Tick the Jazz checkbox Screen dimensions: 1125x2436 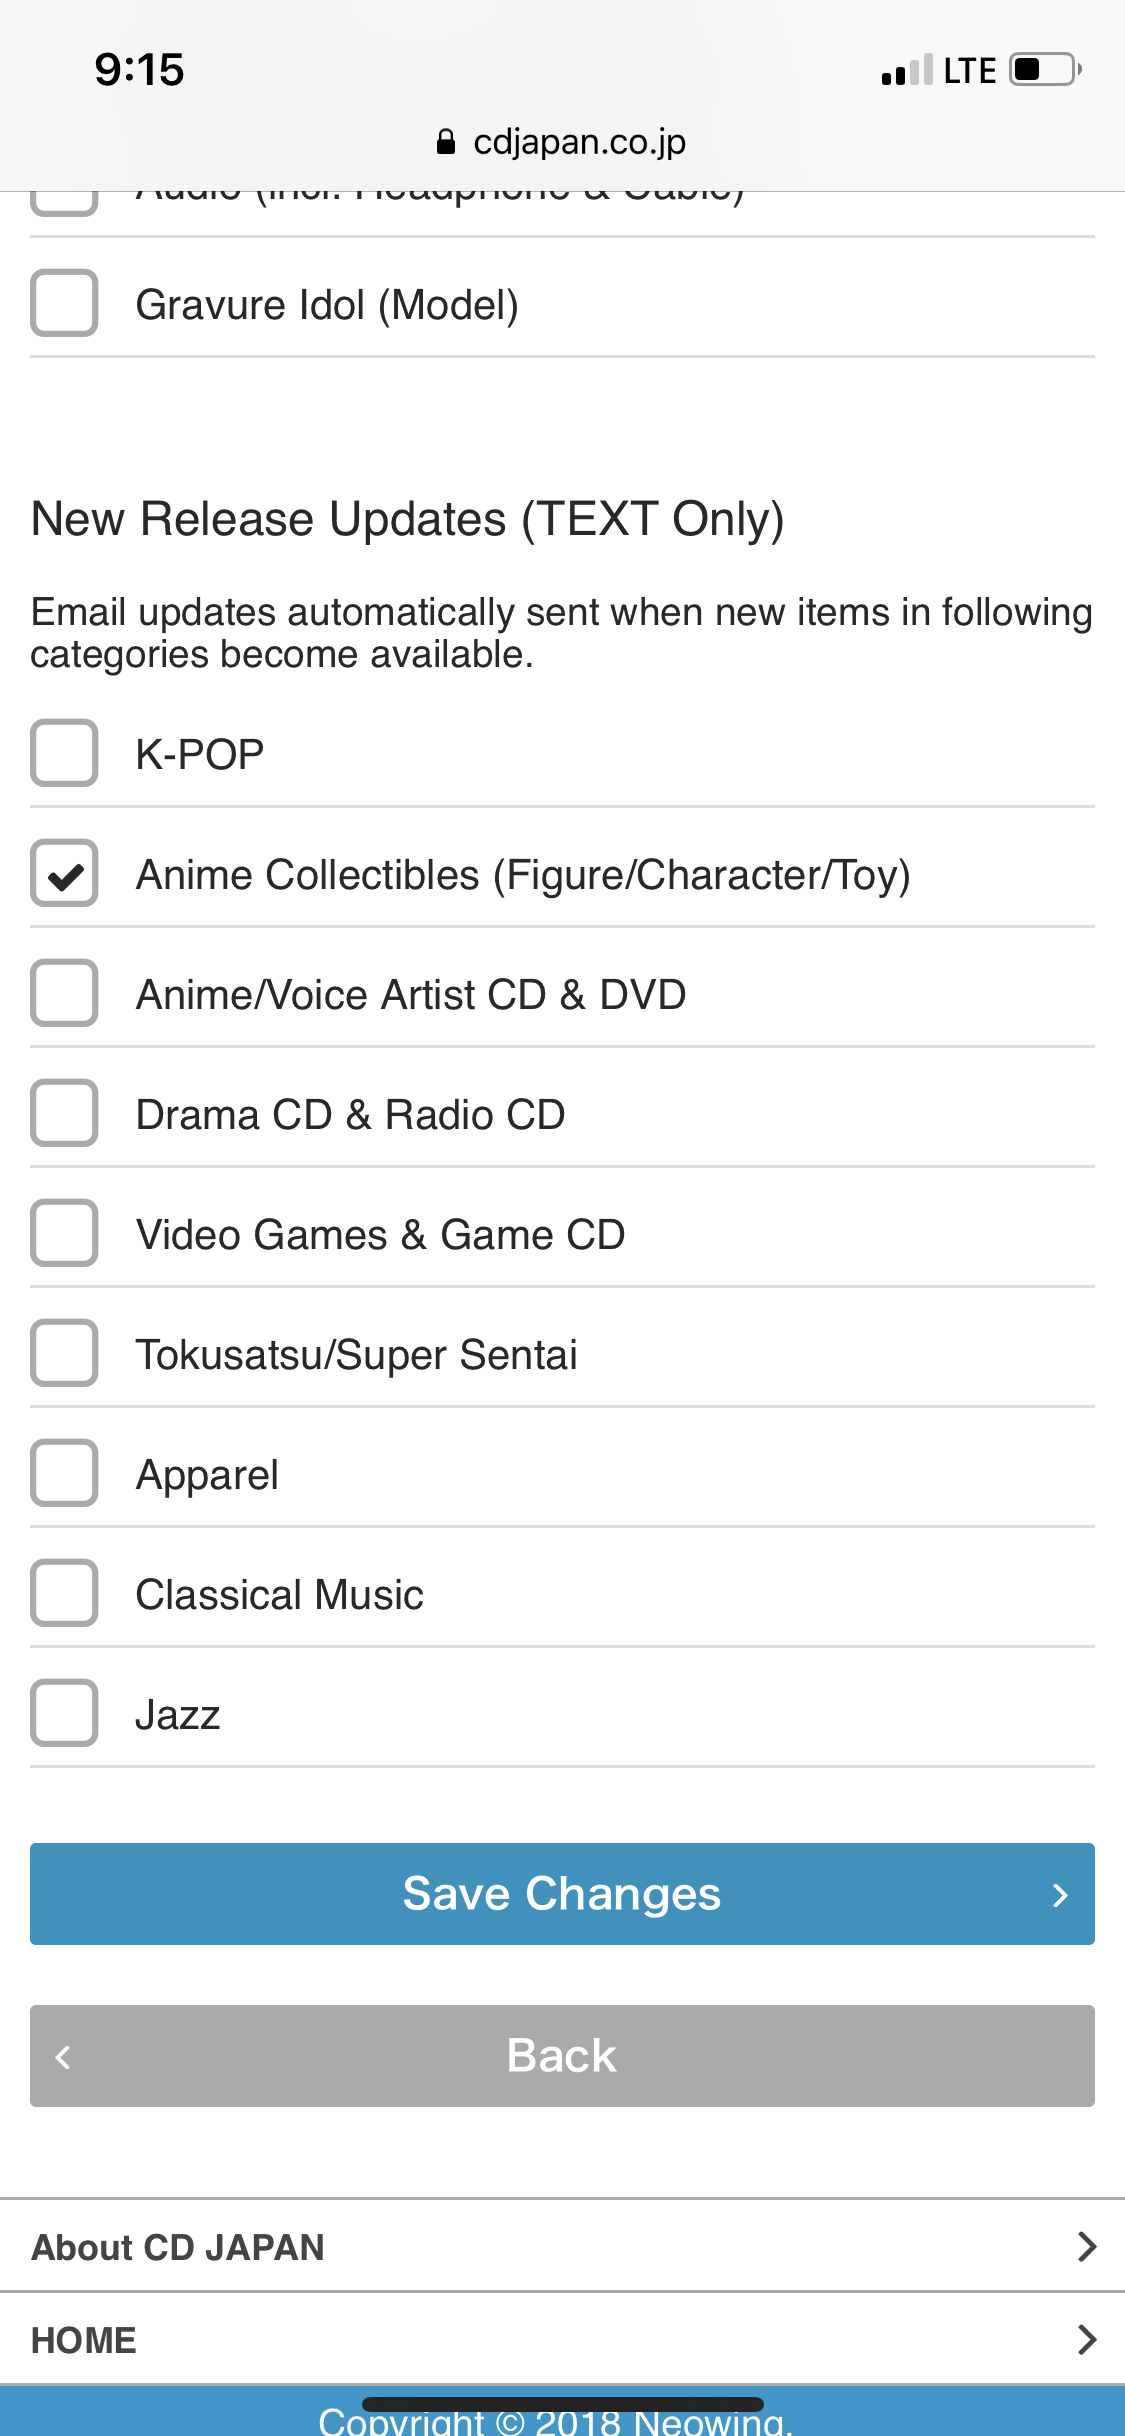click(x=64, y=1713)
